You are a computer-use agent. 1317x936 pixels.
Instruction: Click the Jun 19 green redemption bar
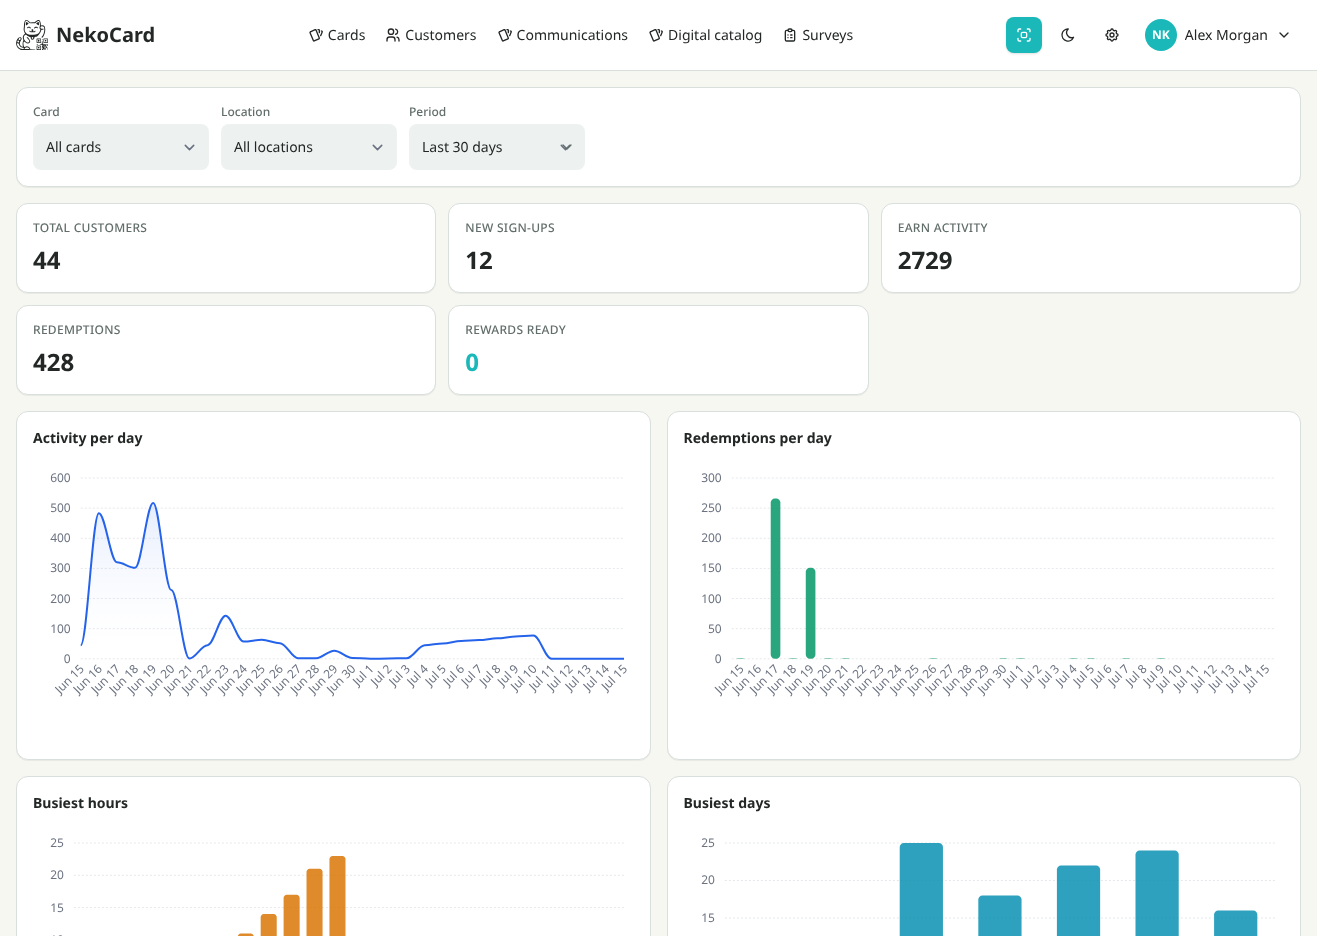click(810, 613)
